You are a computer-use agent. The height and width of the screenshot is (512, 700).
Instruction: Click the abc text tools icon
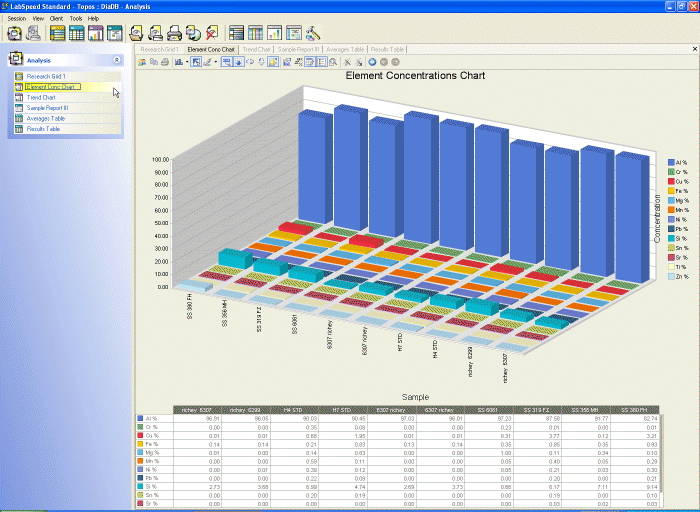pos(299,62)
